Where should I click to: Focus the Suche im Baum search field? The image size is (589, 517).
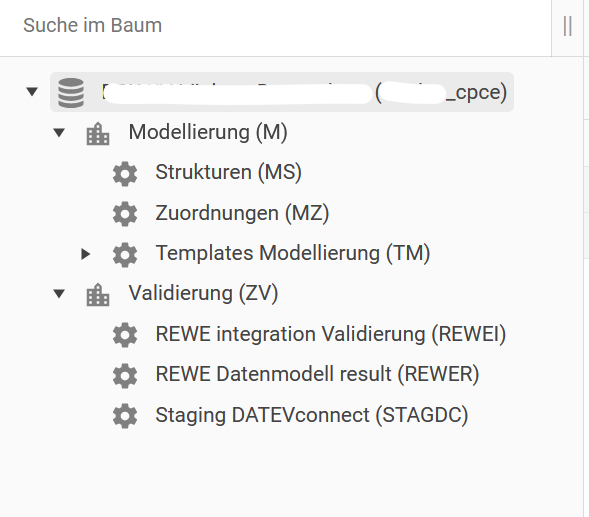coord(275,26)
